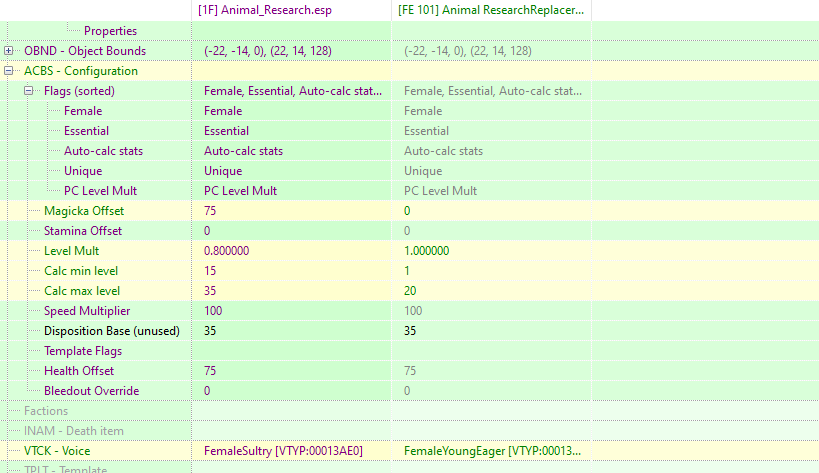The width and height of the screenshot is (819, 473).
Task: Click Calc min level value 15
Action: click(x=210, y=271)
